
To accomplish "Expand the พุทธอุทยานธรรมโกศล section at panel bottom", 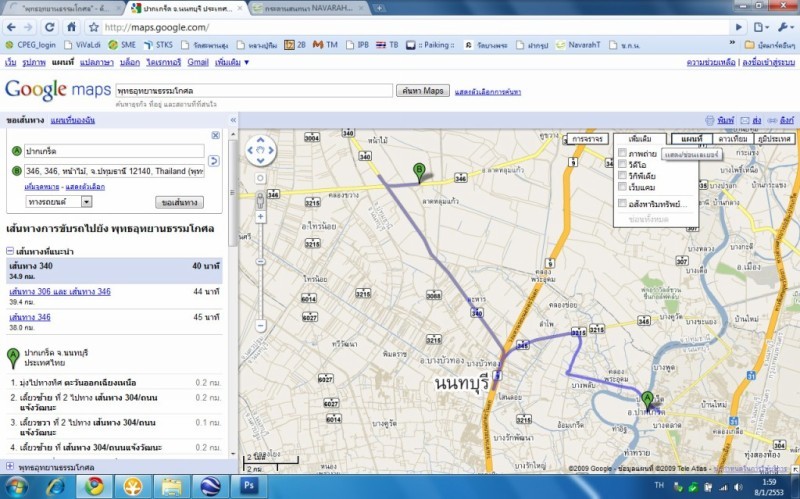I will coord(10,466).
